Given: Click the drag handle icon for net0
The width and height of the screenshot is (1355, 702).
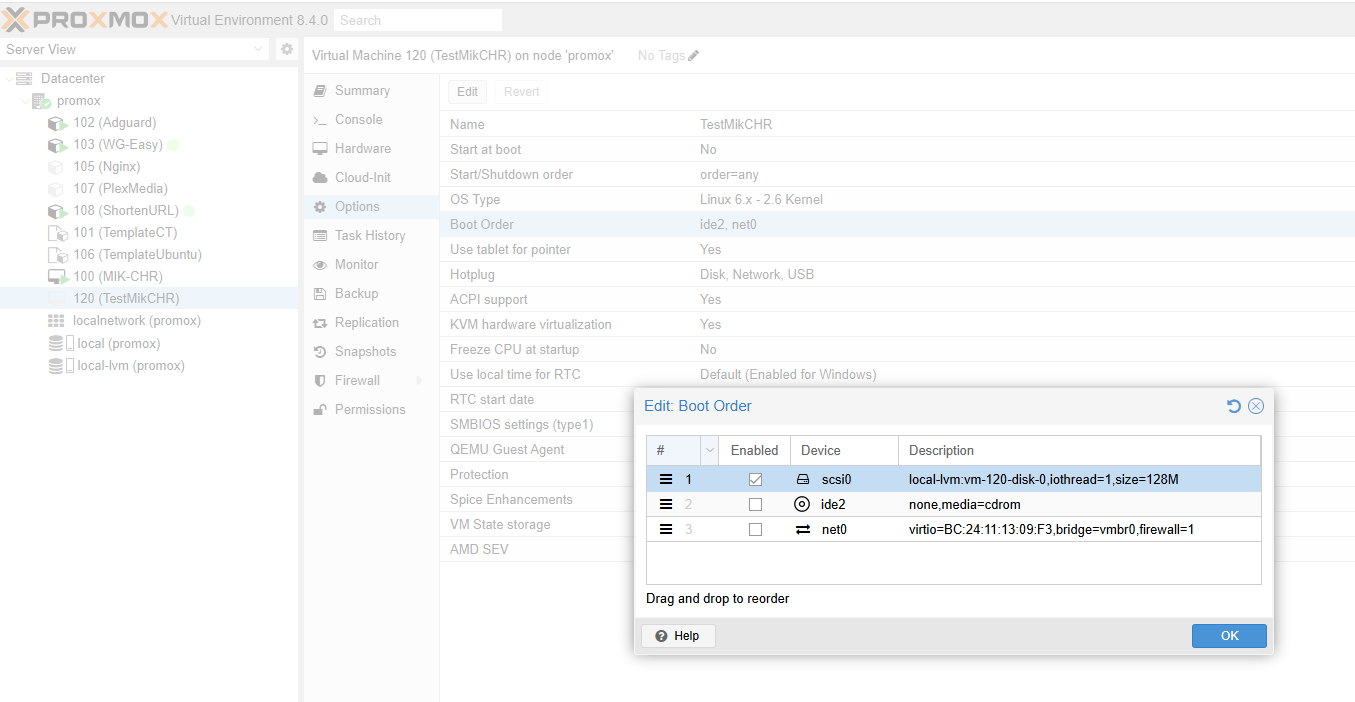Looking at the screenshot, I should point(666,529).
